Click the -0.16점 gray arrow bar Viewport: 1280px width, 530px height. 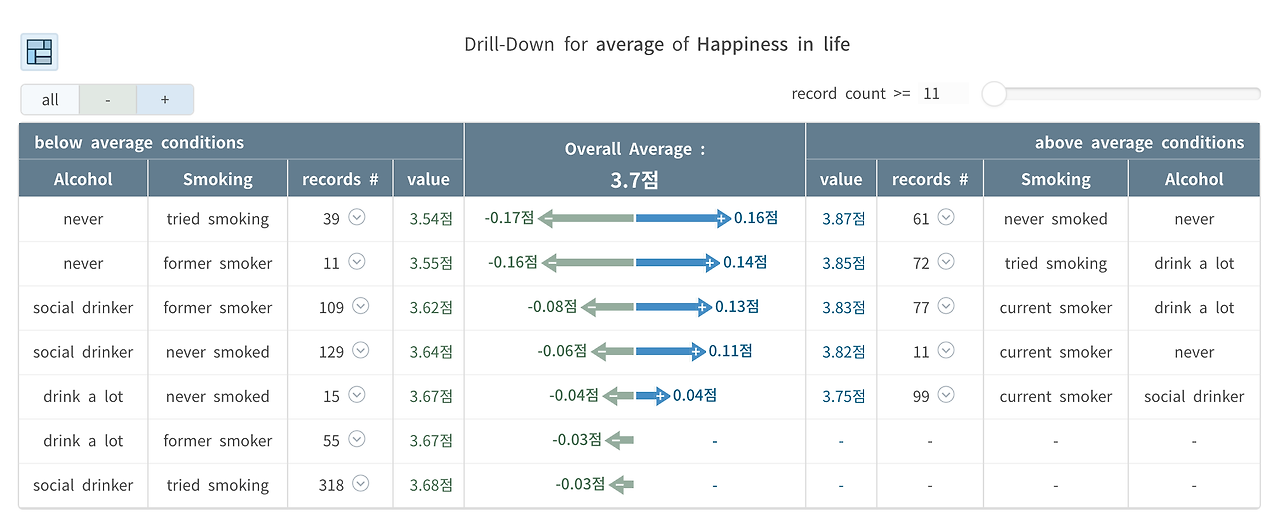(x=588, y=262)
